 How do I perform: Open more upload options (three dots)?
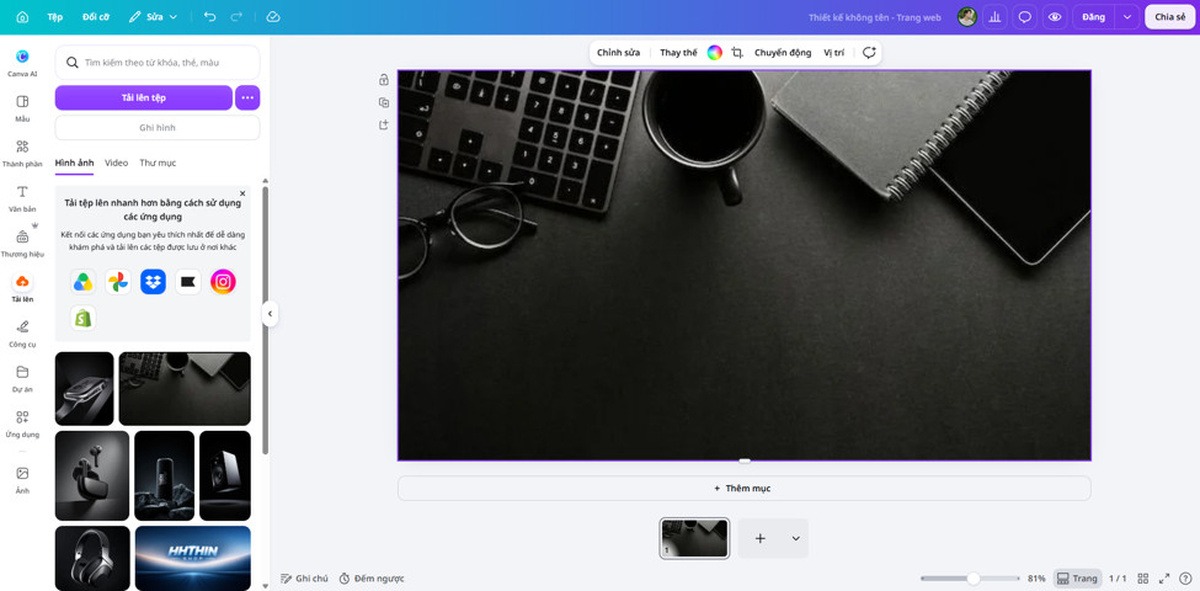248,97
